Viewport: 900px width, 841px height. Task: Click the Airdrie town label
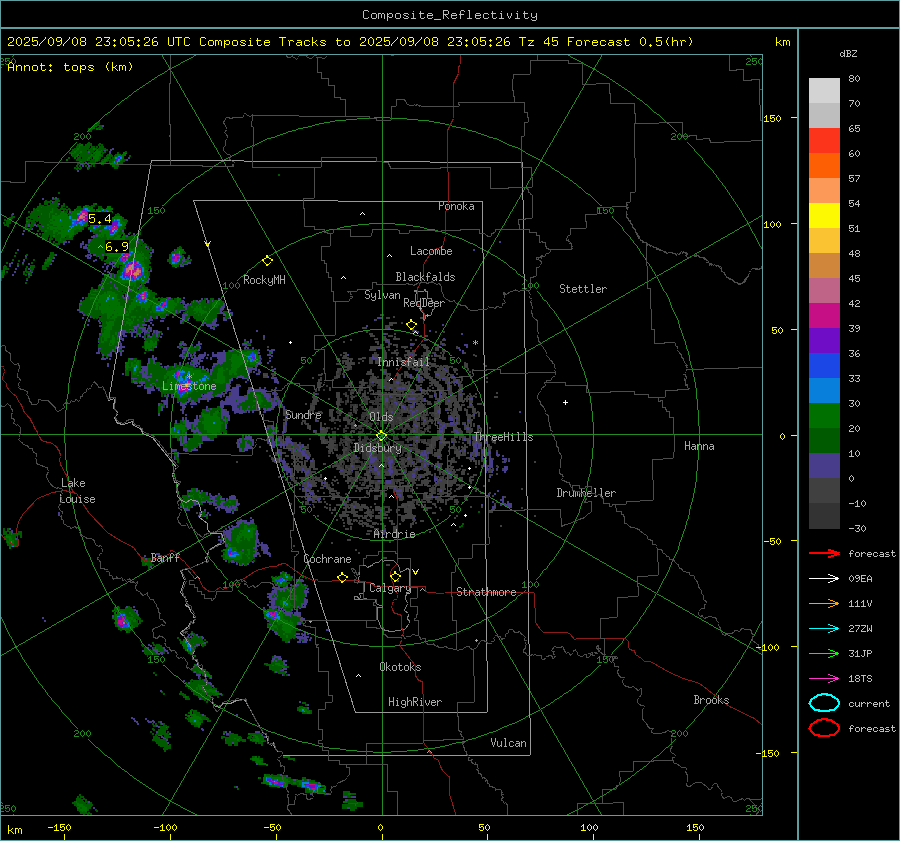point(394,534)
